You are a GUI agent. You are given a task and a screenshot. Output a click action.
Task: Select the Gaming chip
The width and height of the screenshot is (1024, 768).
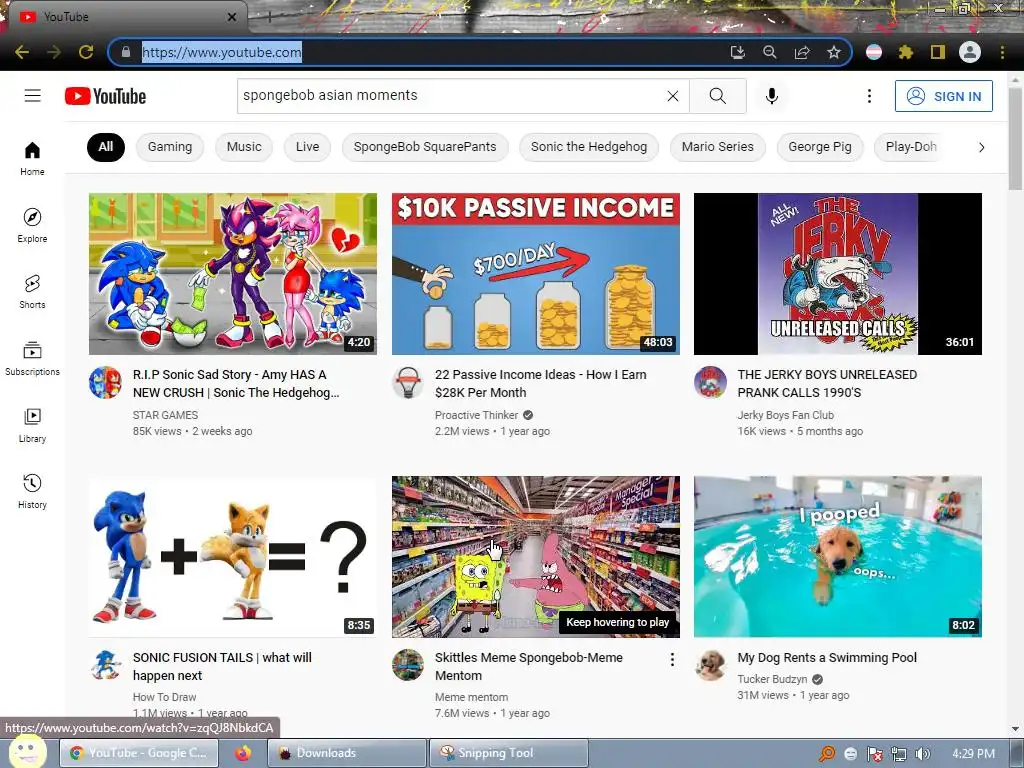(170, 147)
